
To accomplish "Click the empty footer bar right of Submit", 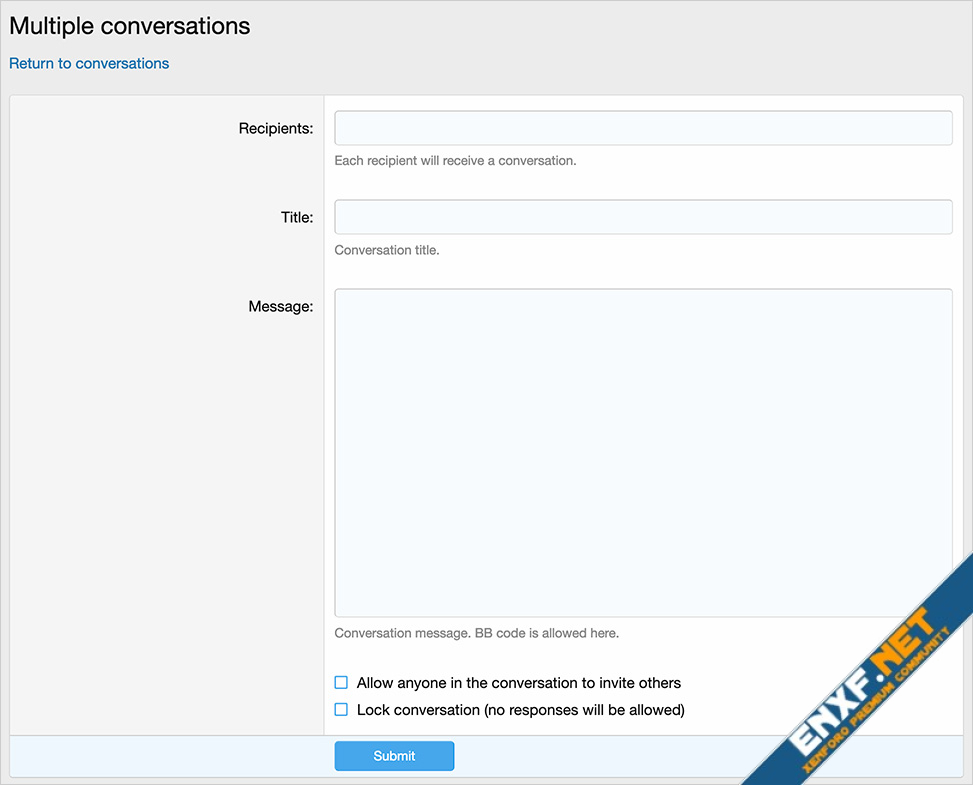I will tap(600, 756).
